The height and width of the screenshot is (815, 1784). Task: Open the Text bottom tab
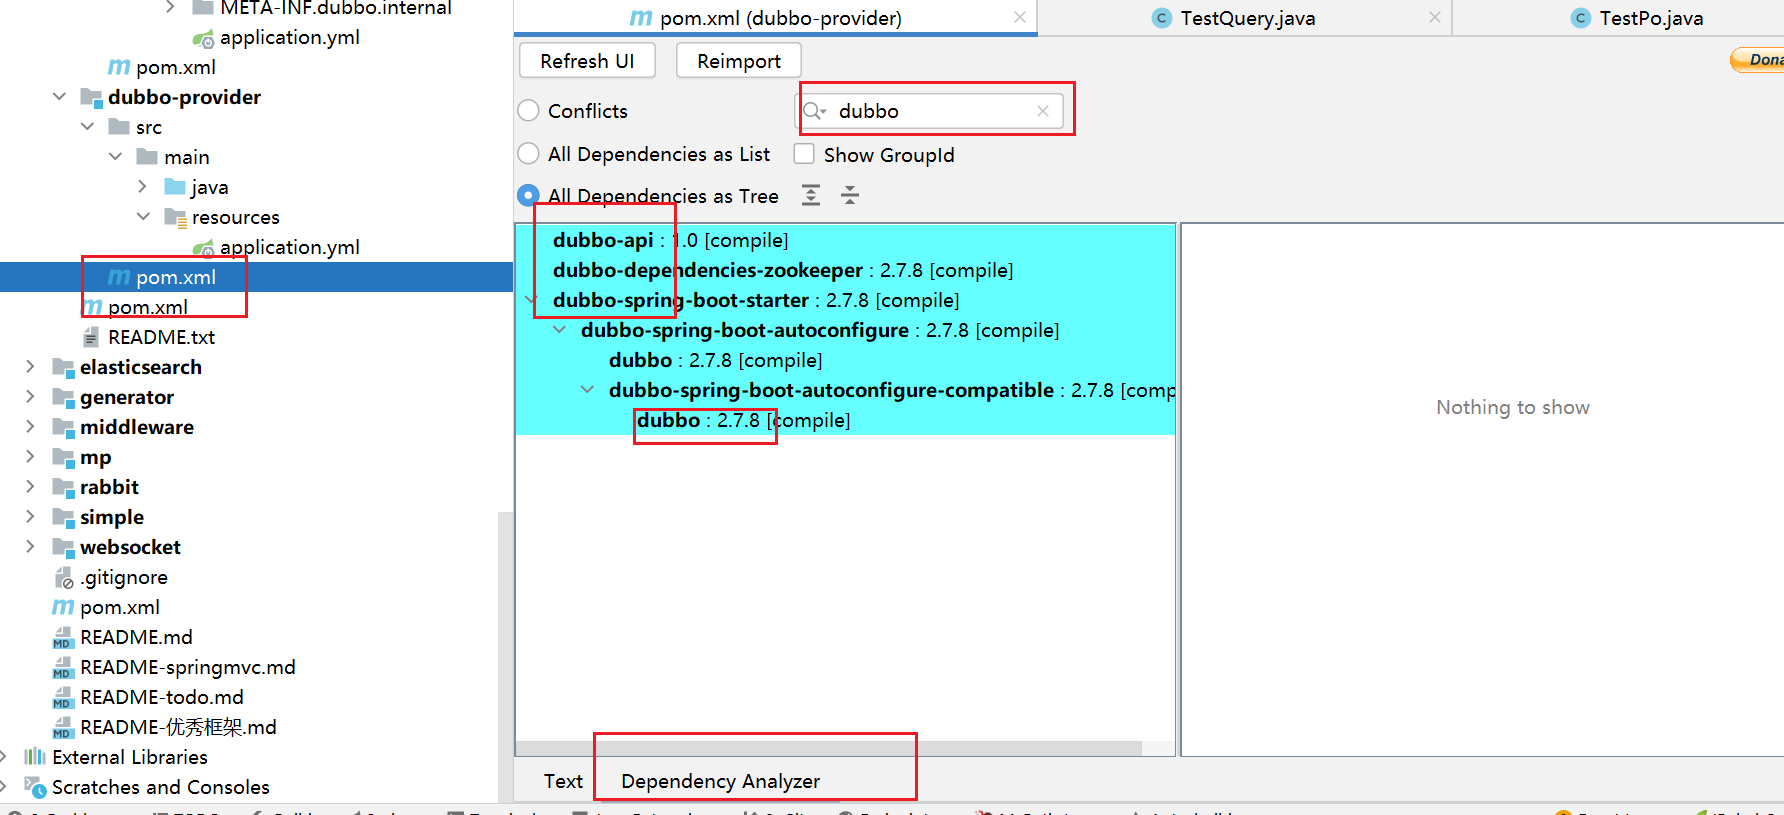click(563, 781)
